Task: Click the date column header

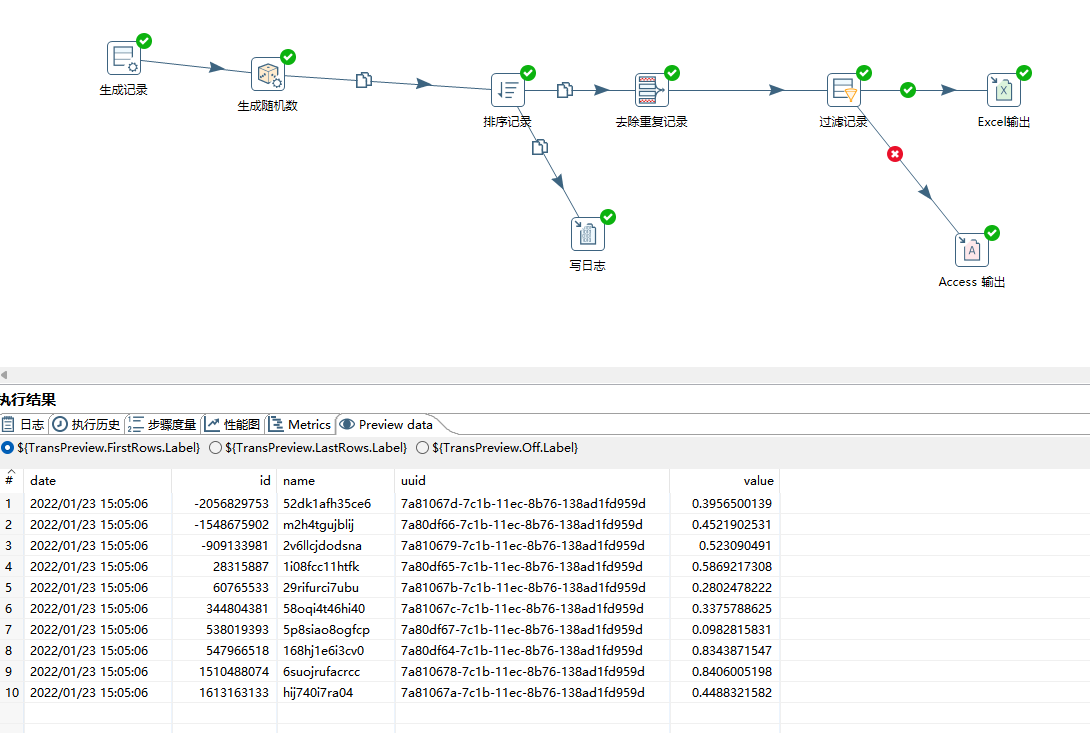Action: (98, 481)
